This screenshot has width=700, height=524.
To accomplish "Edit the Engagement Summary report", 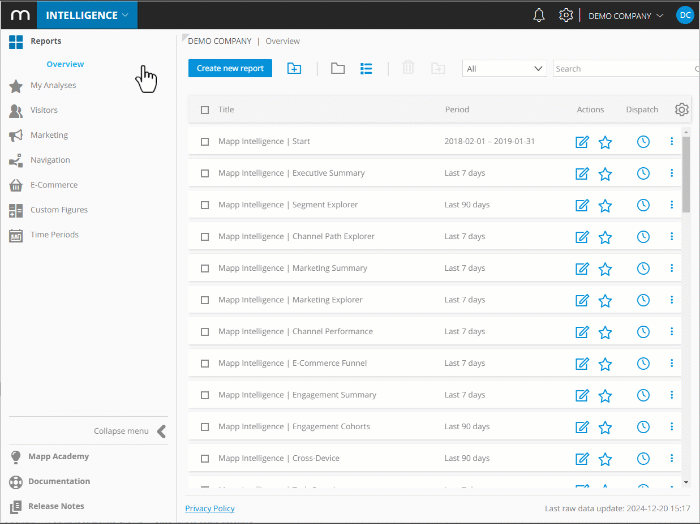I will pos(582,395).
